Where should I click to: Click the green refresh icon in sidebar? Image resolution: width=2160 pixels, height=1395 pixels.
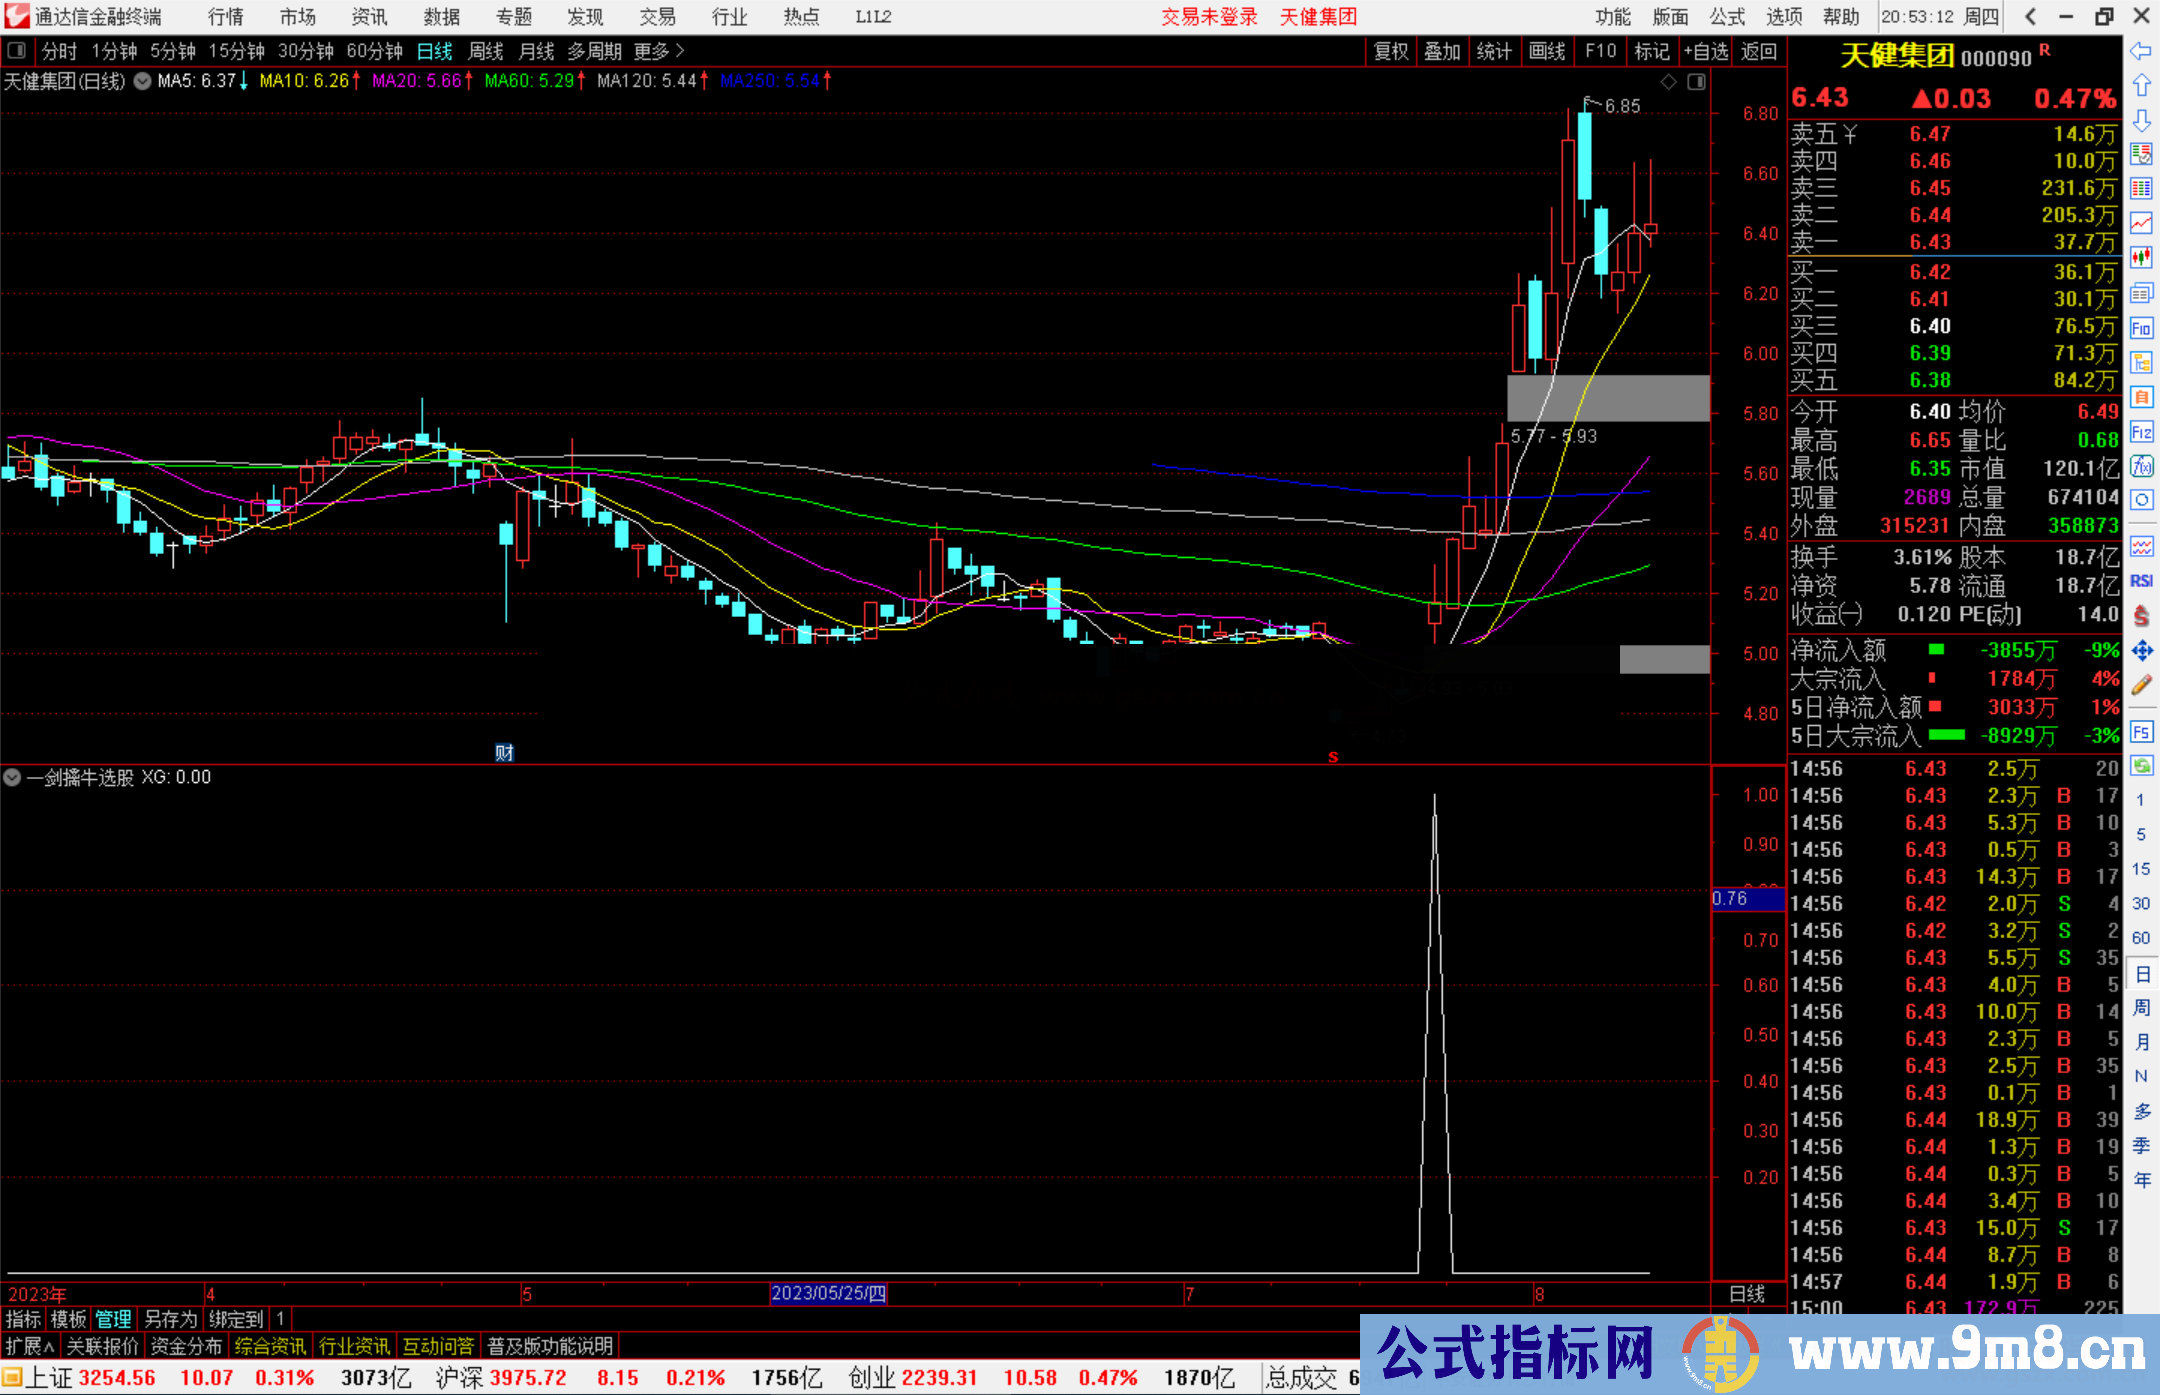(2141, 766)
